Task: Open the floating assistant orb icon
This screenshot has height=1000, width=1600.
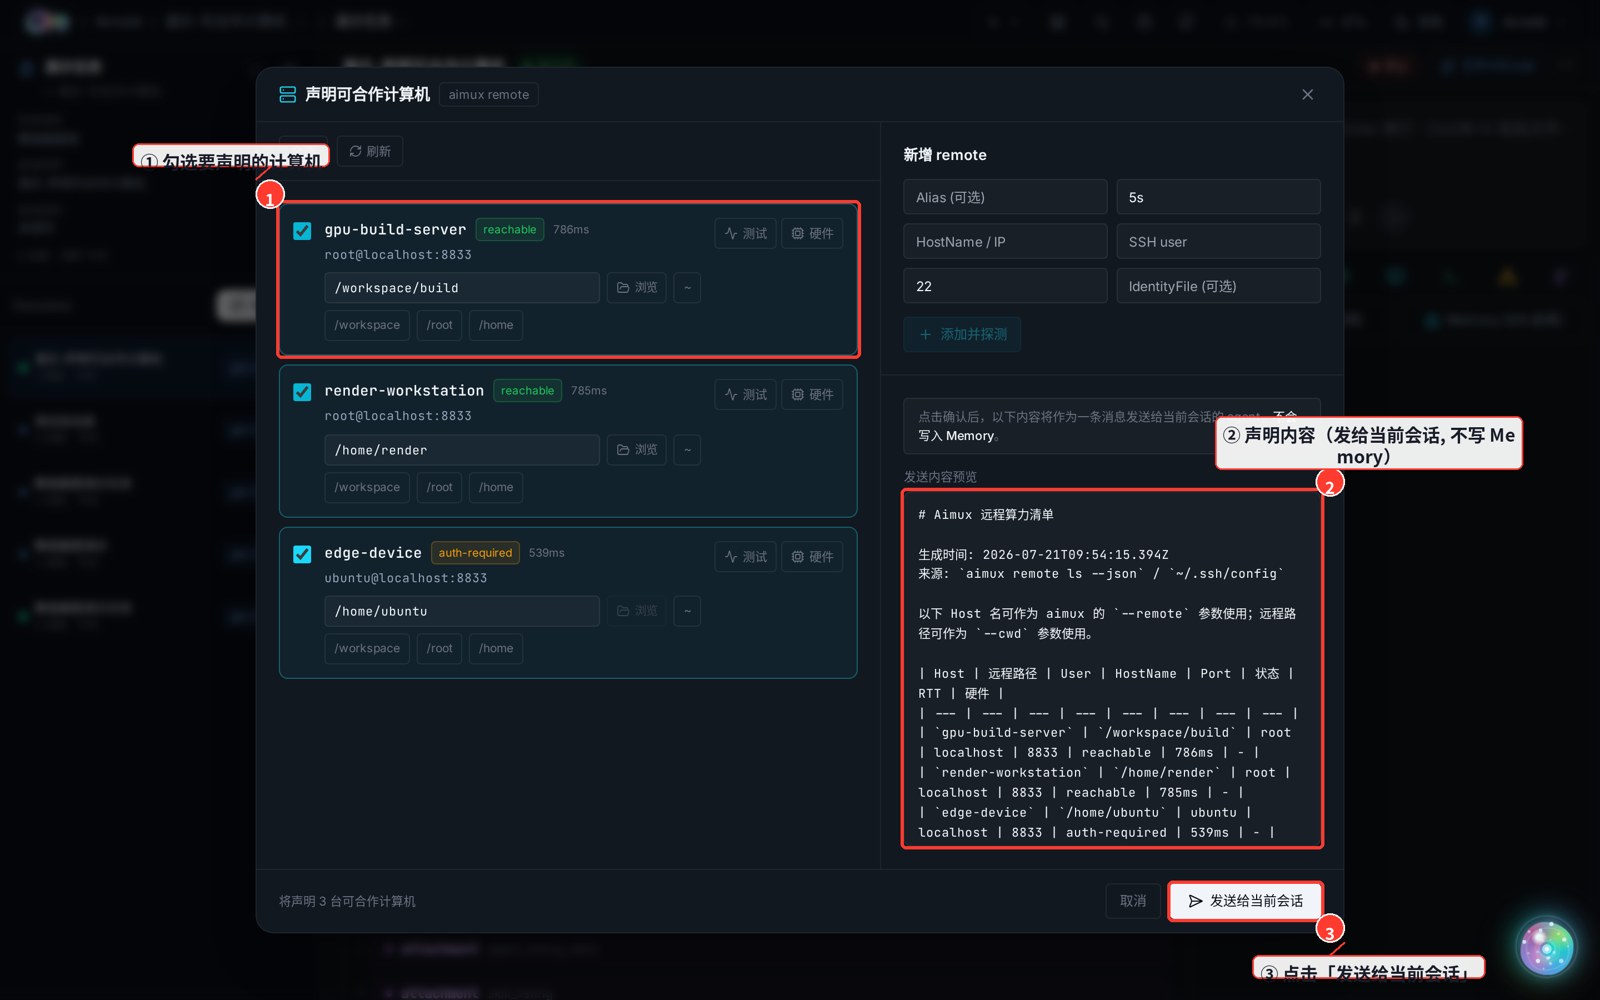Action: point(1546,947)
